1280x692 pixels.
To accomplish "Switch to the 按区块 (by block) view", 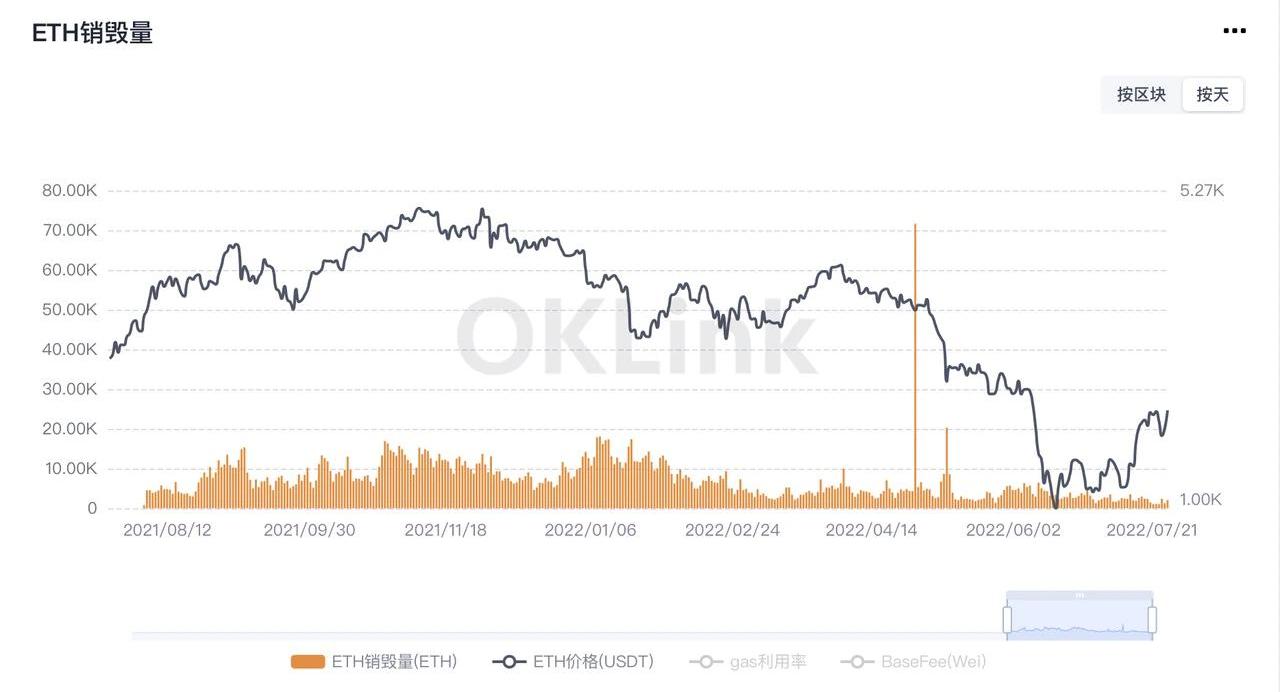I will point(1141,95).
